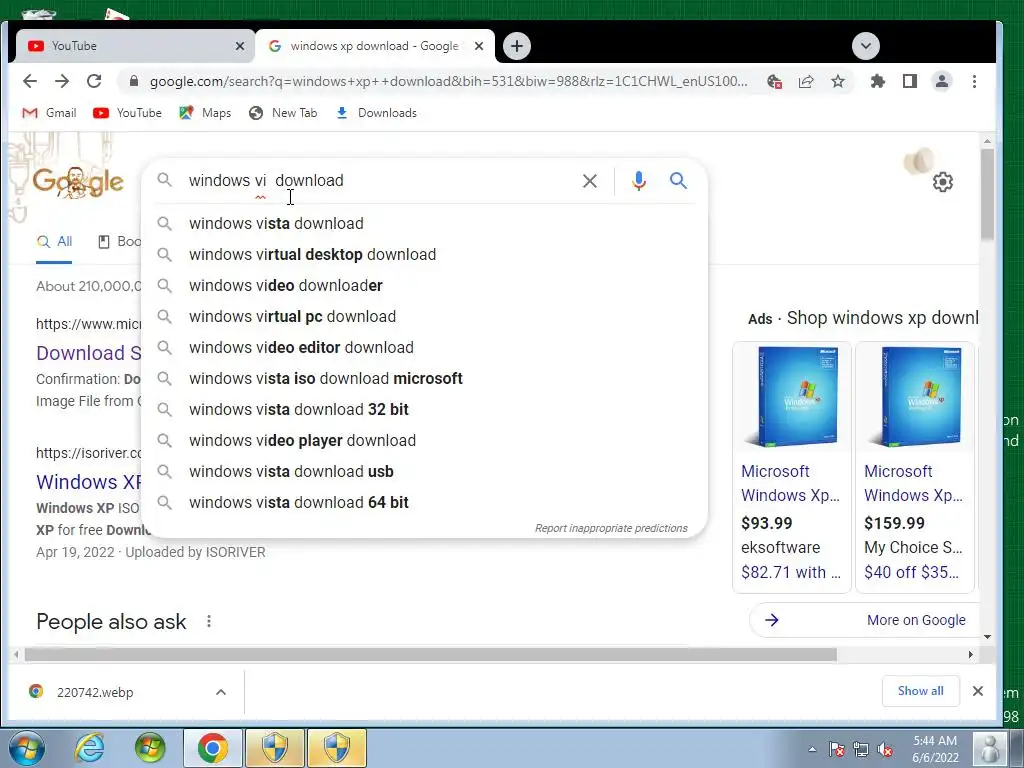Select the All search results tab

(54, 242)
